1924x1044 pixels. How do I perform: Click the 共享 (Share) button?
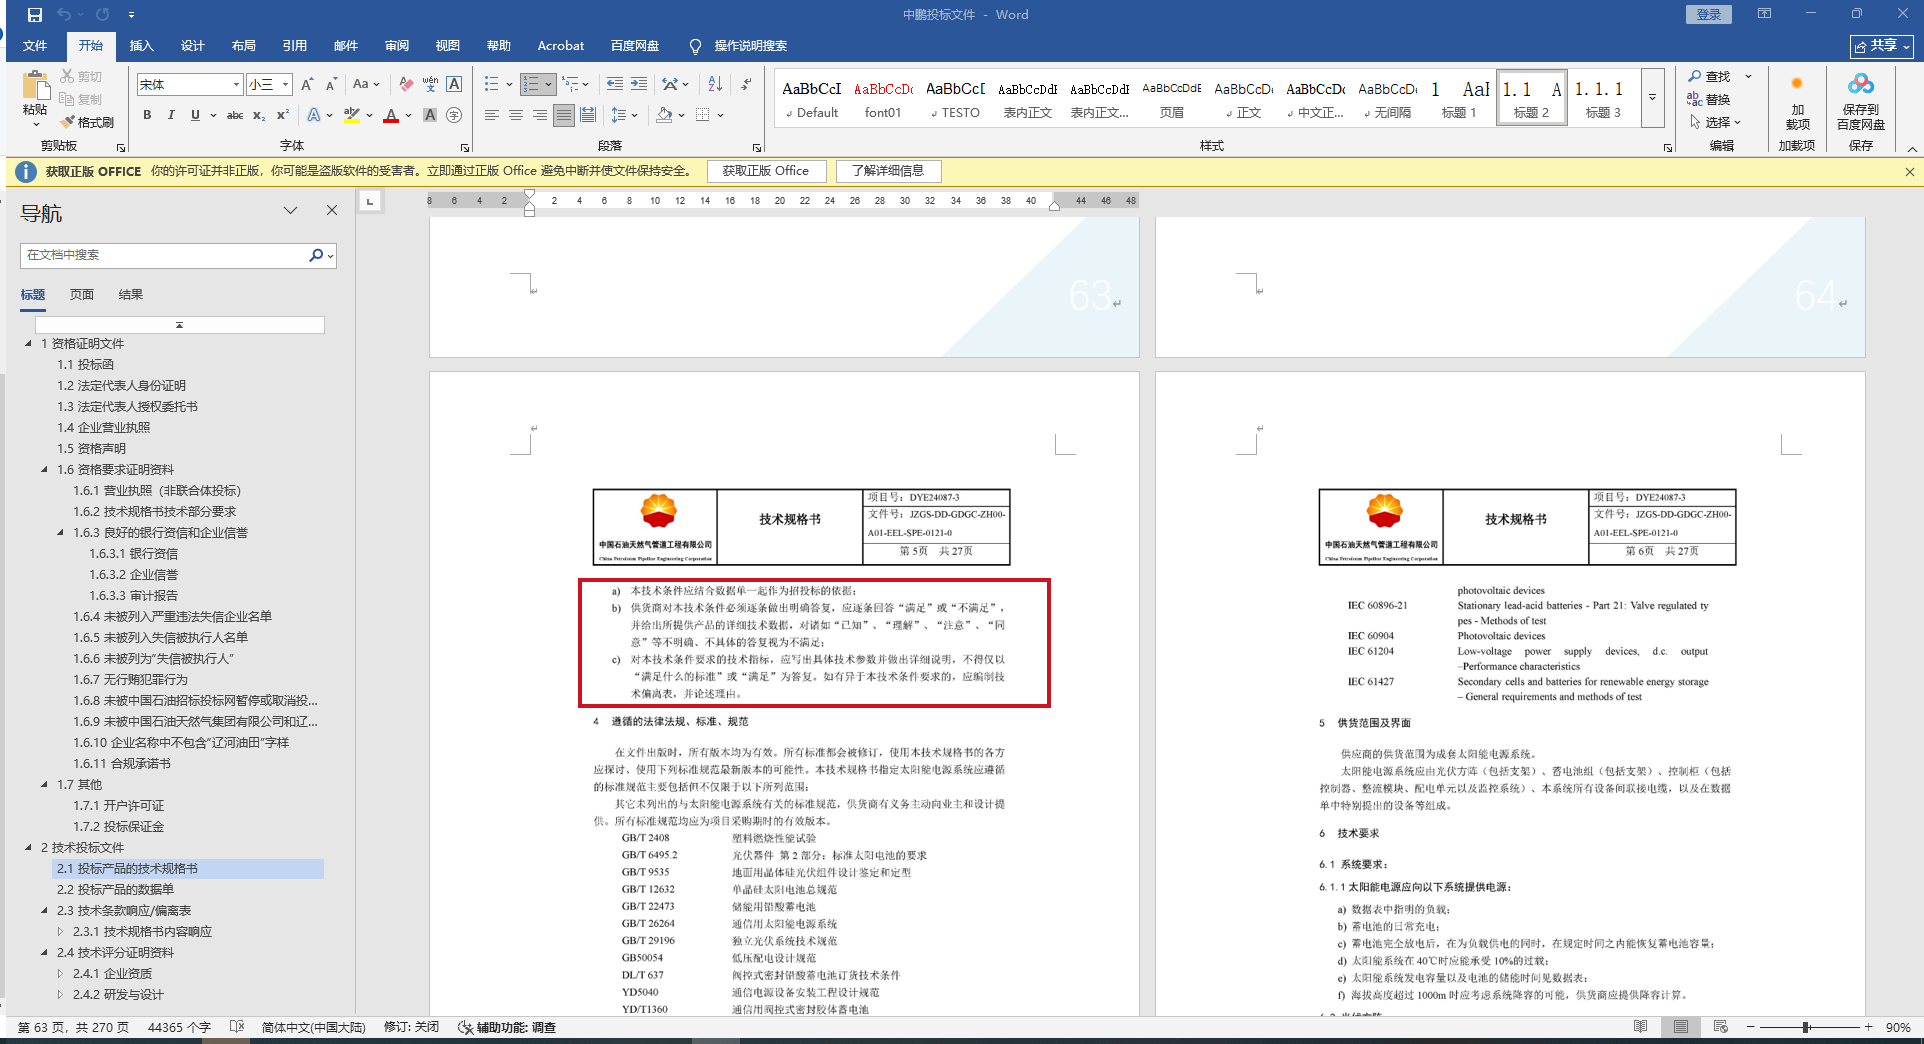coord(1882,46)
